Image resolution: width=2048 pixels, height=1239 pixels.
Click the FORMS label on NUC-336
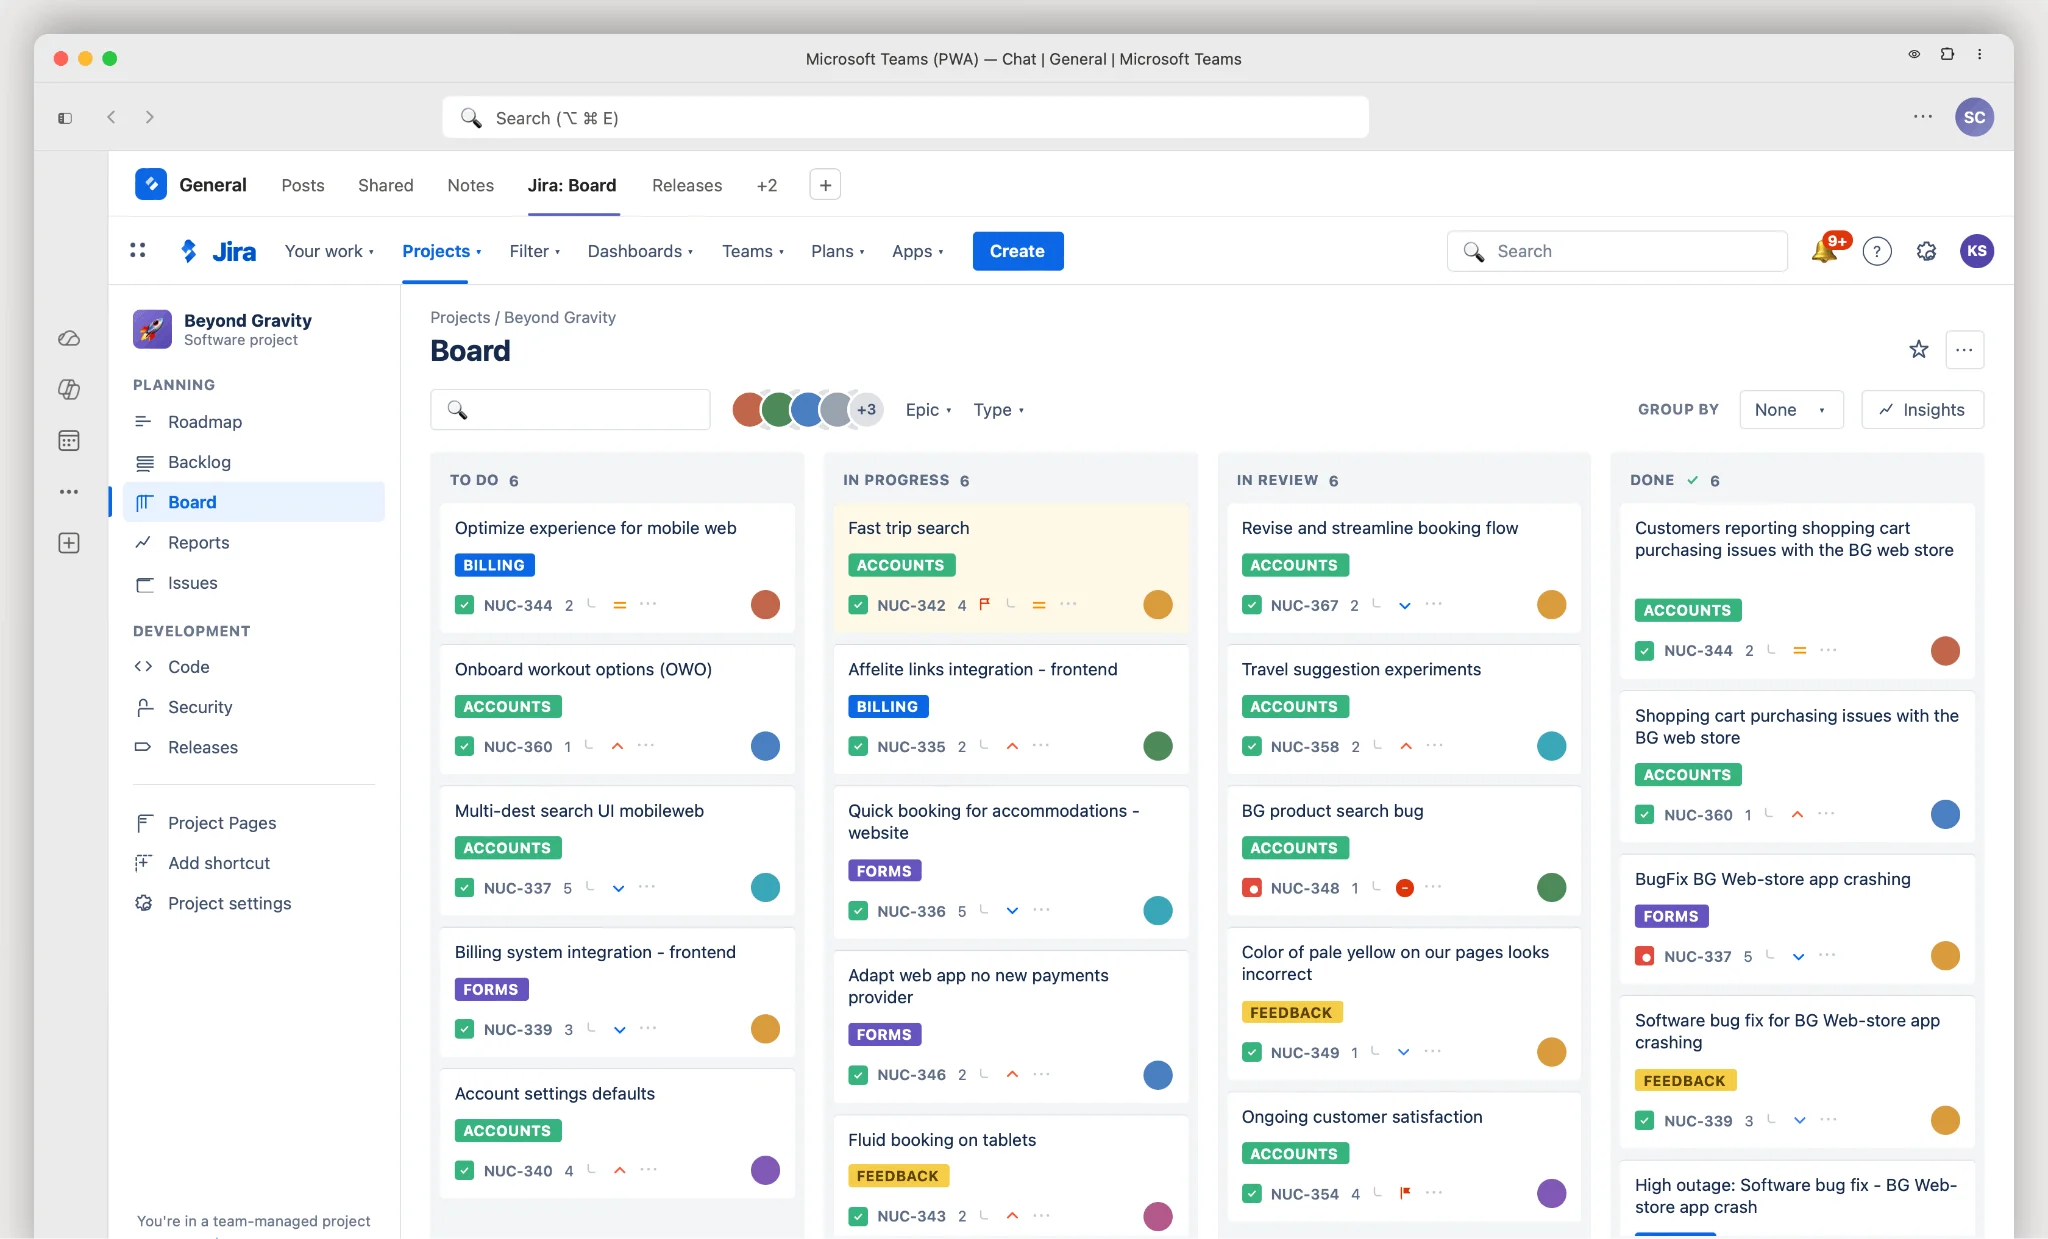(884, 871)
